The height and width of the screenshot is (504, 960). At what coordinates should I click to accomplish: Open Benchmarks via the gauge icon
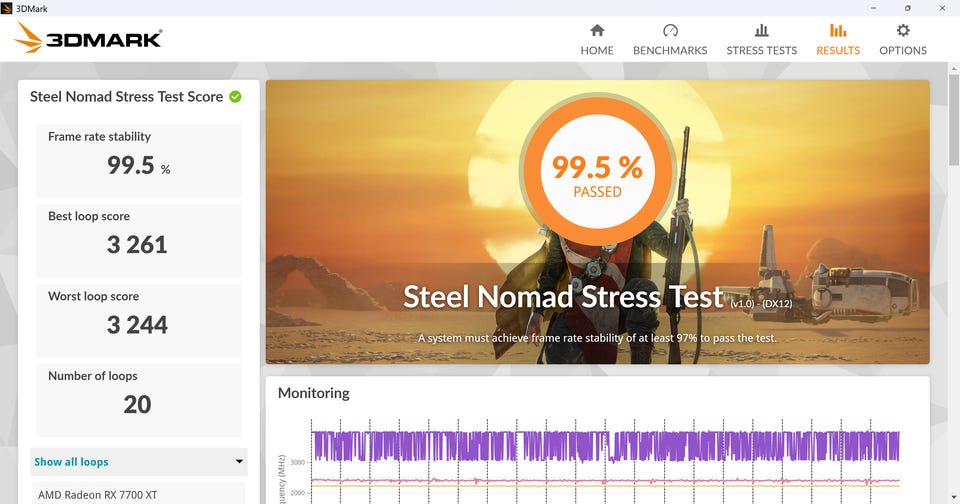click(670, 30)
